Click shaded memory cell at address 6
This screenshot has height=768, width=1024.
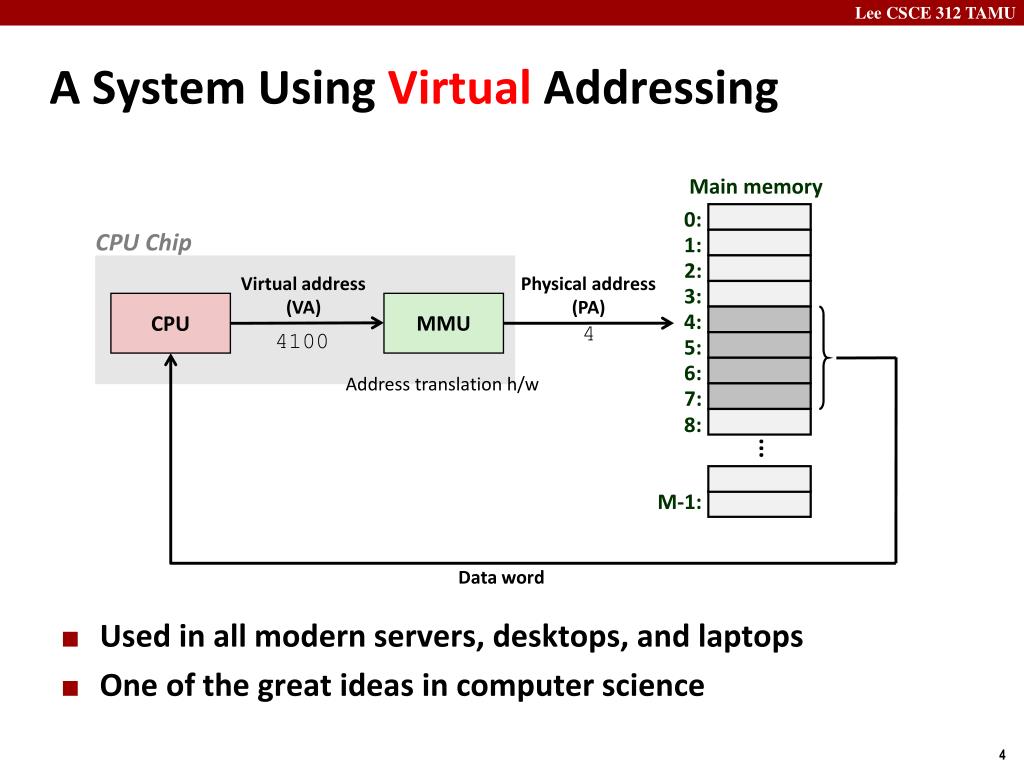click(760, 370)
